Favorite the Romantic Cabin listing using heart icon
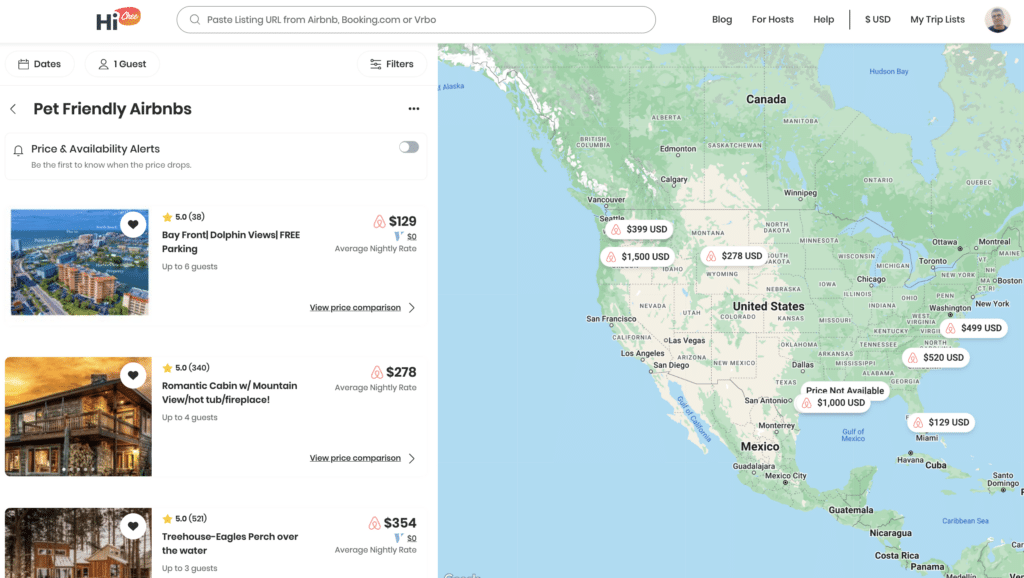The height and width of the screenshot is (578, 1024). pos(133,375)
